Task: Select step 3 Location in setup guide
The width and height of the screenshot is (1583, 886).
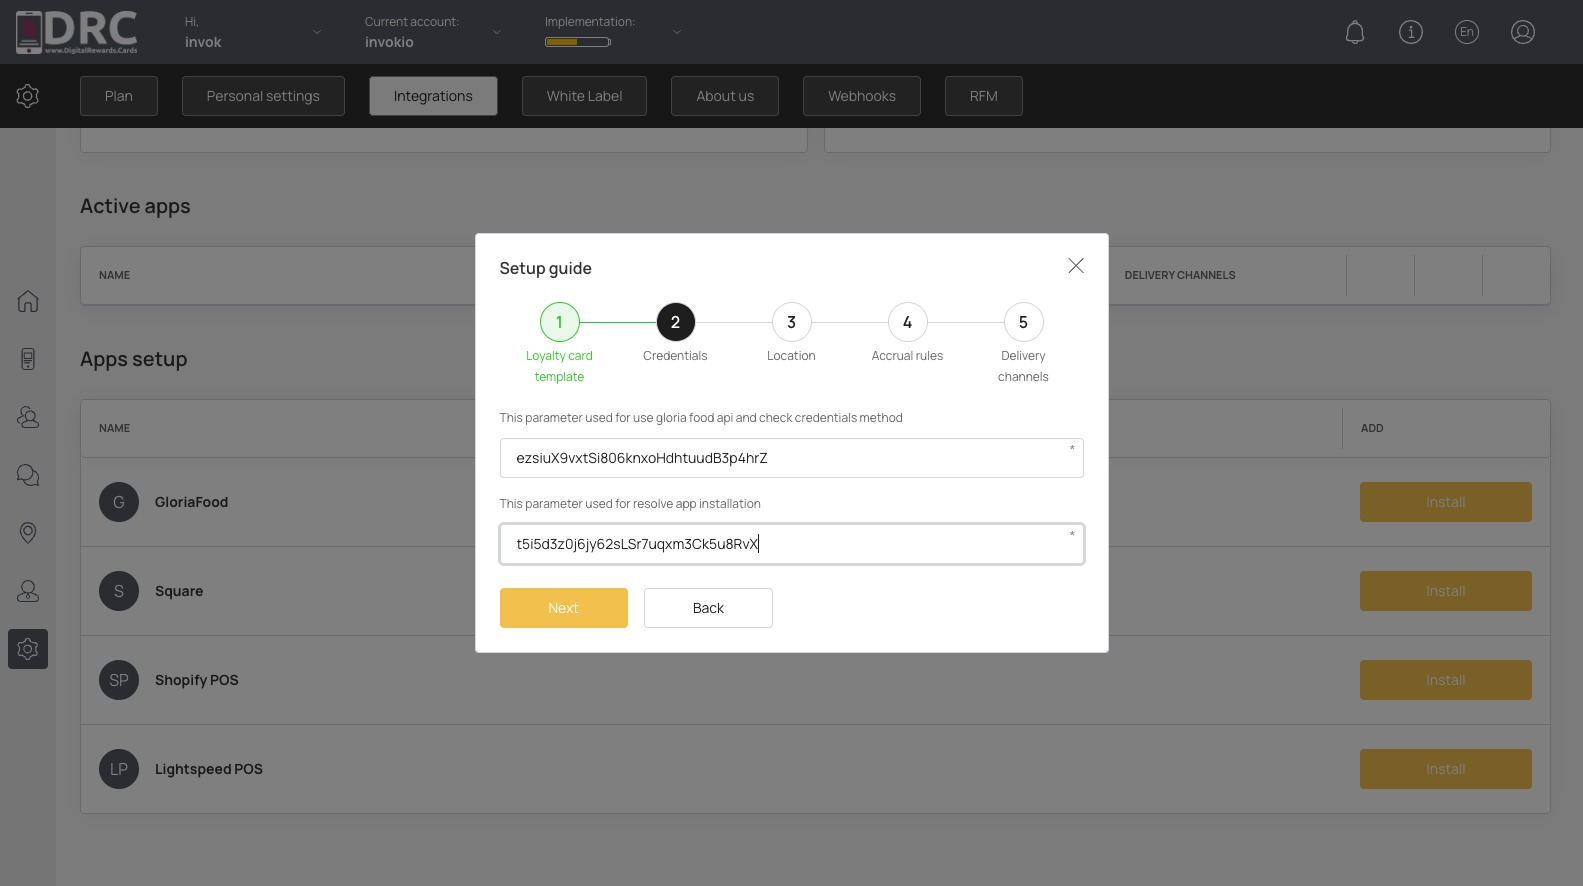Action: [791, 322]
